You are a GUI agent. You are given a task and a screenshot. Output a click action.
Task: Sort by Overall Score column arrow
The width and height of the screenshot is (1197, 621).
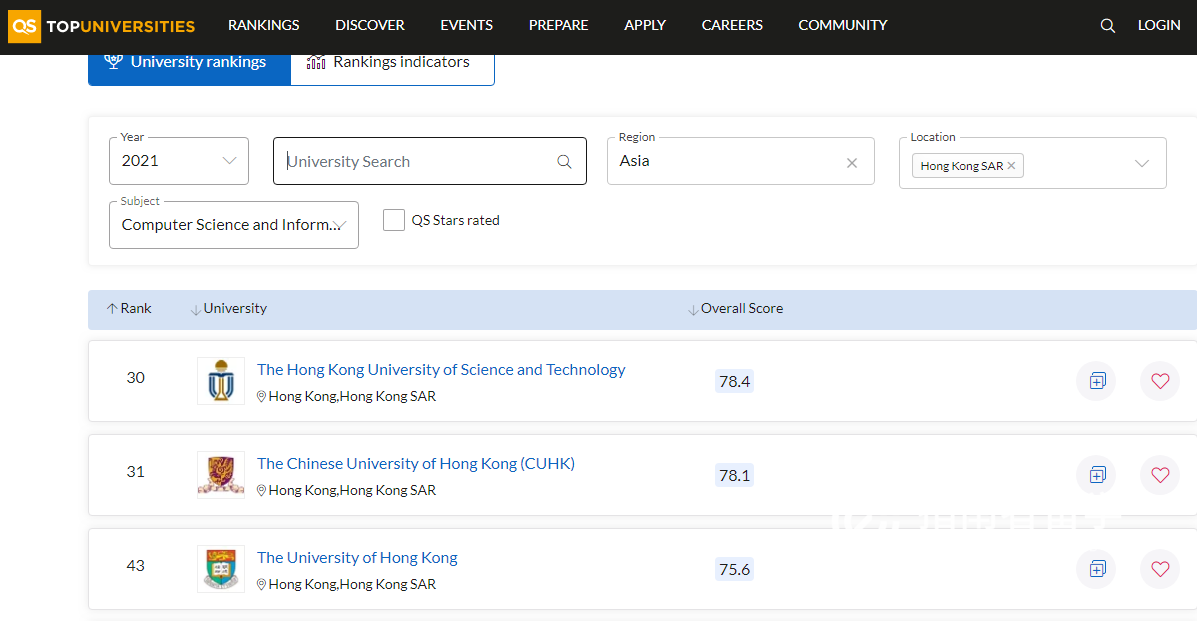(693, 309)
